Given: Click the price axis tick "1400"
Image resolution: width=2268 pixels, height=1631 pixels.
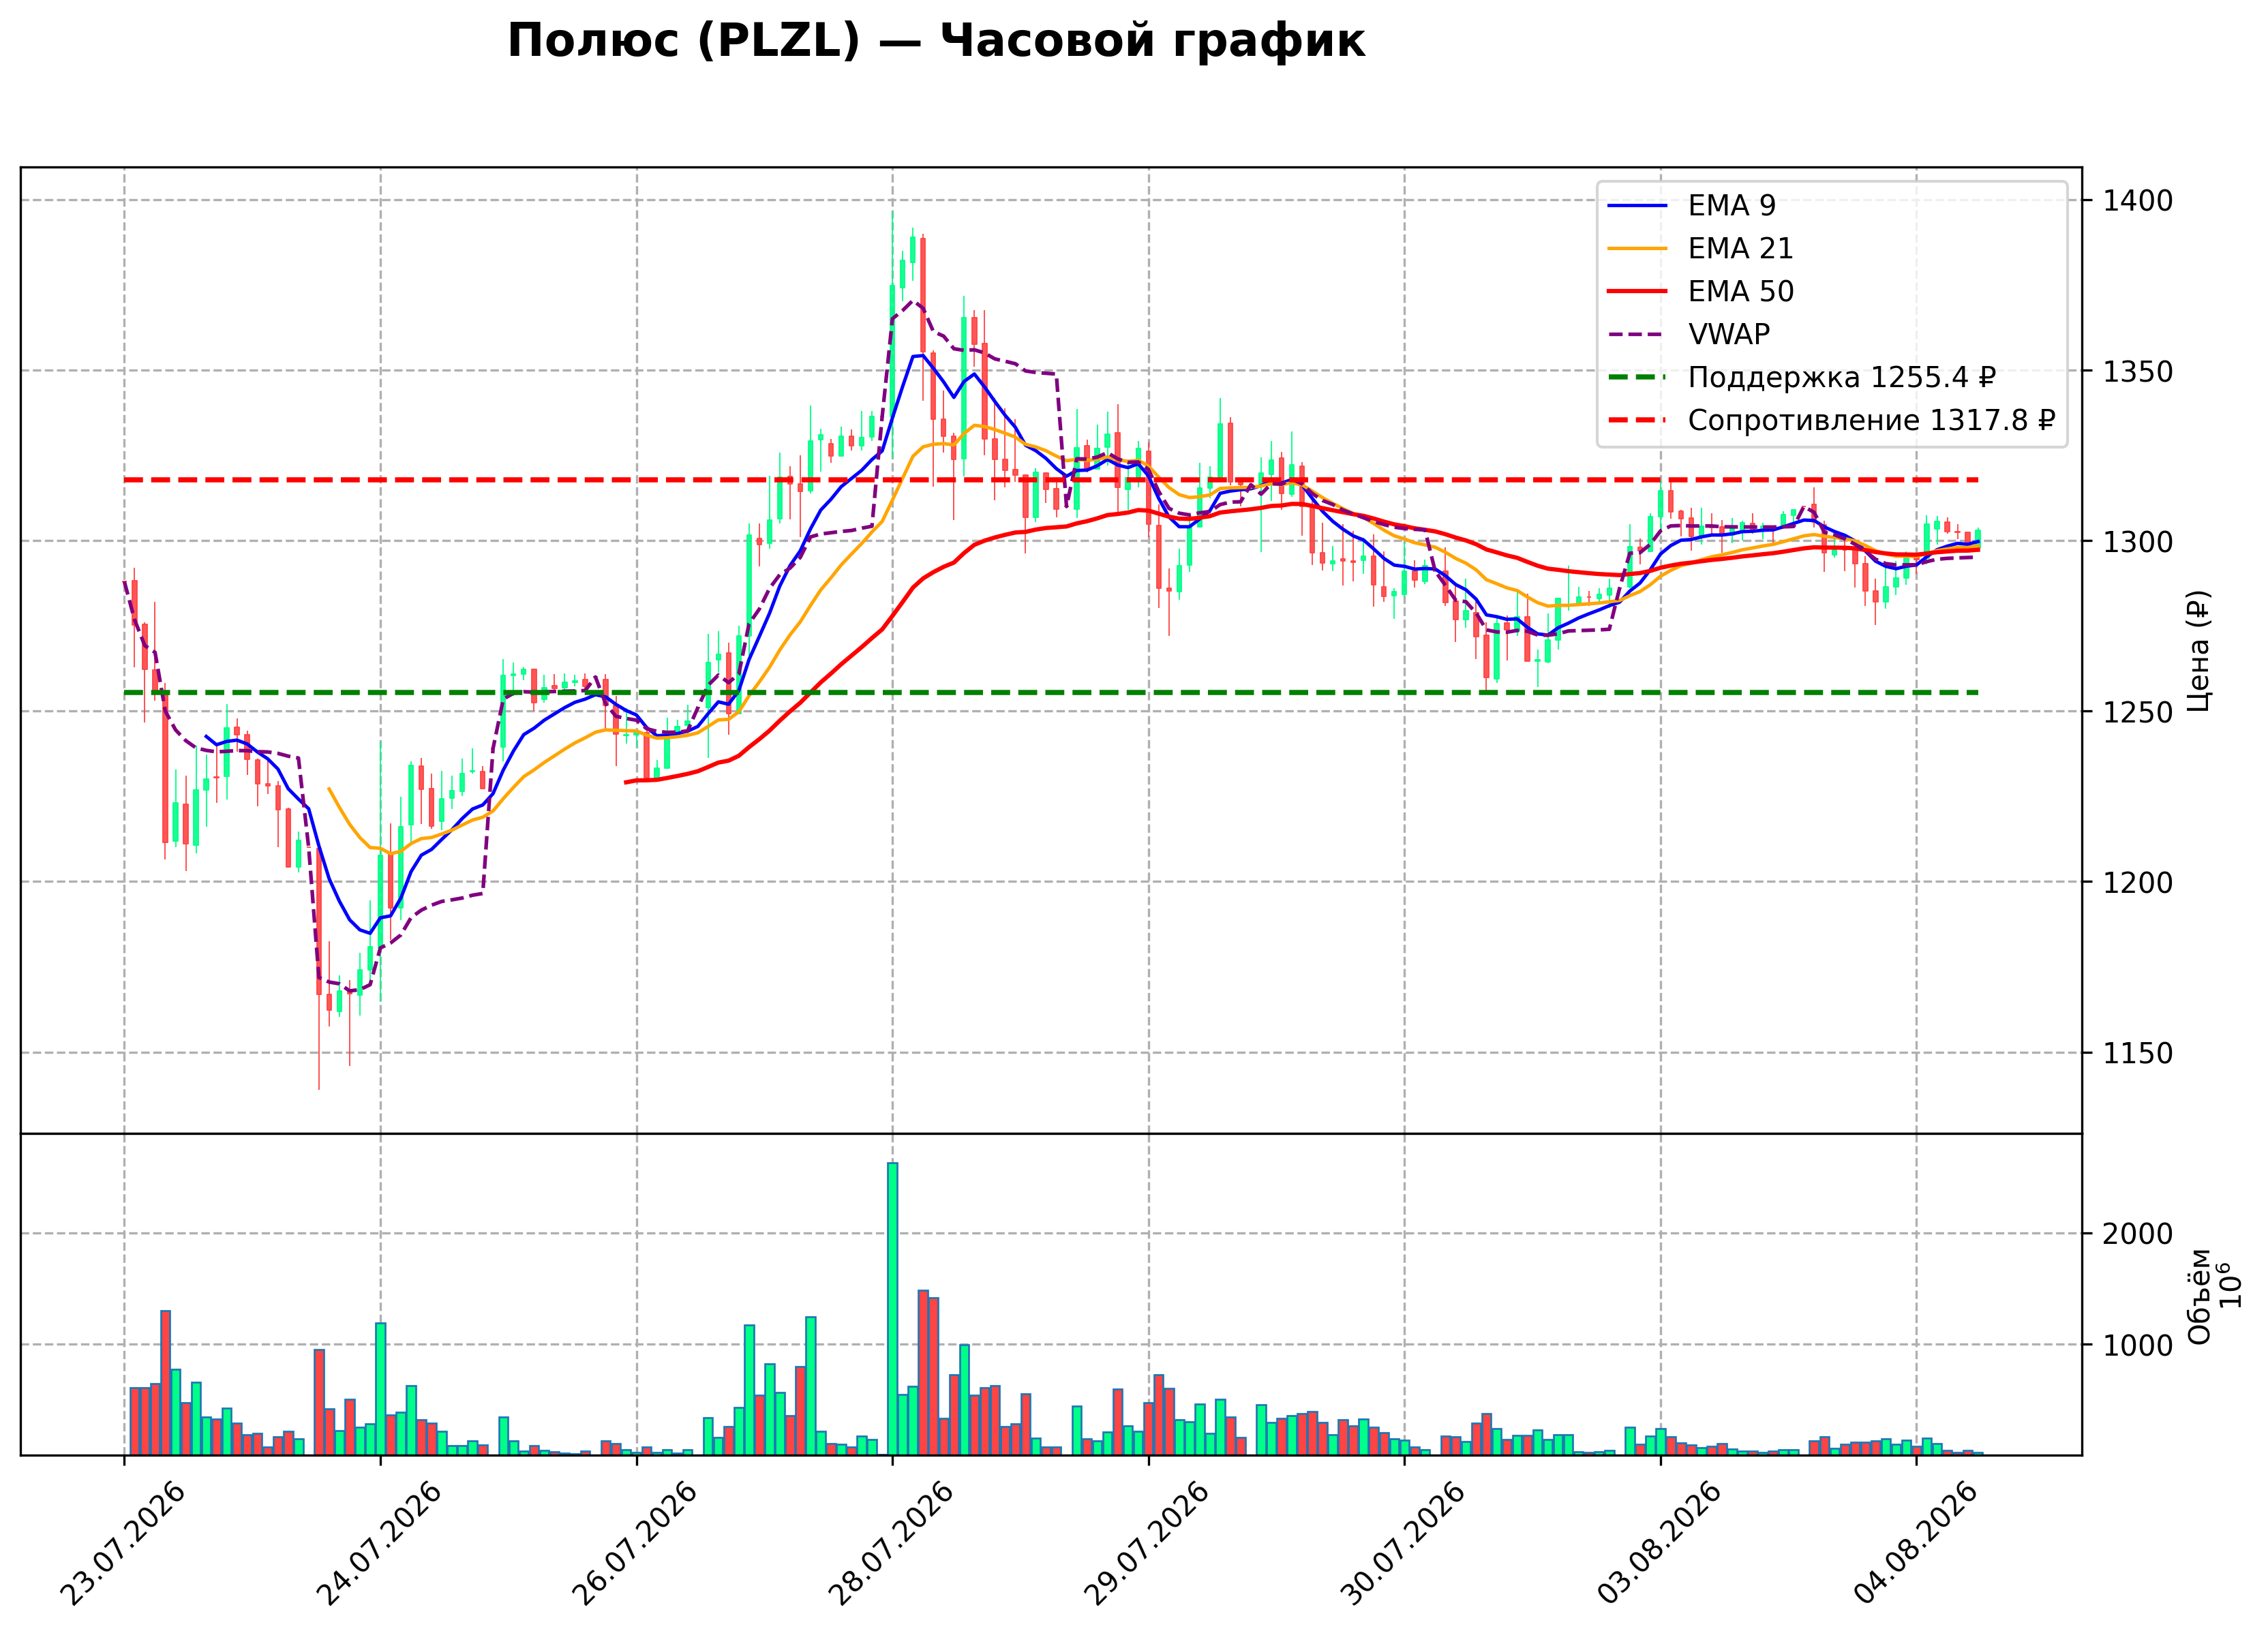Looking at the screenshot, I should pos(2138,201).
